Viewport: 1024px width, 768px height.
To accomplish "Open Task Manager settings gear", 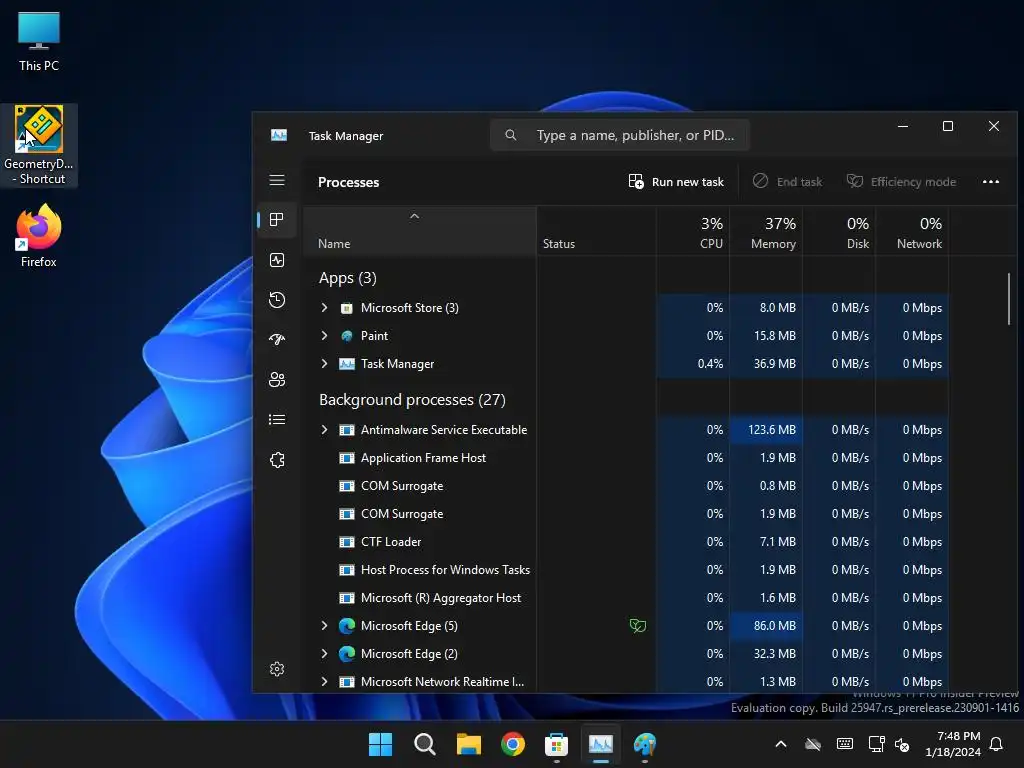I will [x=277, y=669].
